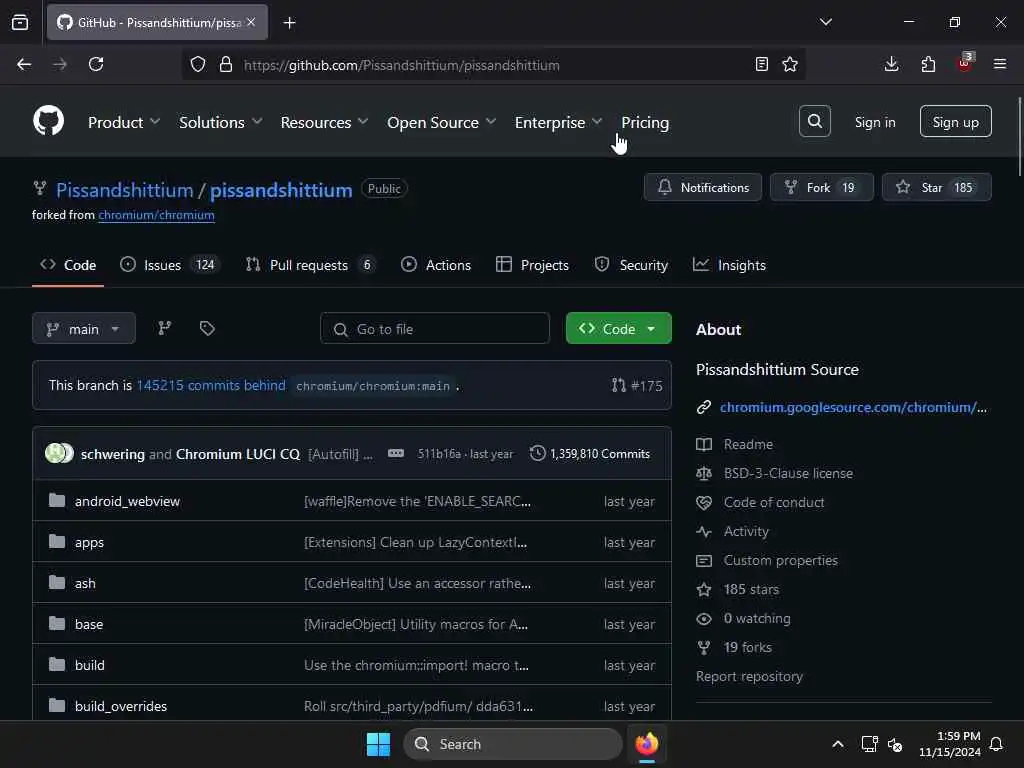The height and width of the screenshot is (768, 1024).
Task: Bookmark this page with the star icon
Action: 790,65
